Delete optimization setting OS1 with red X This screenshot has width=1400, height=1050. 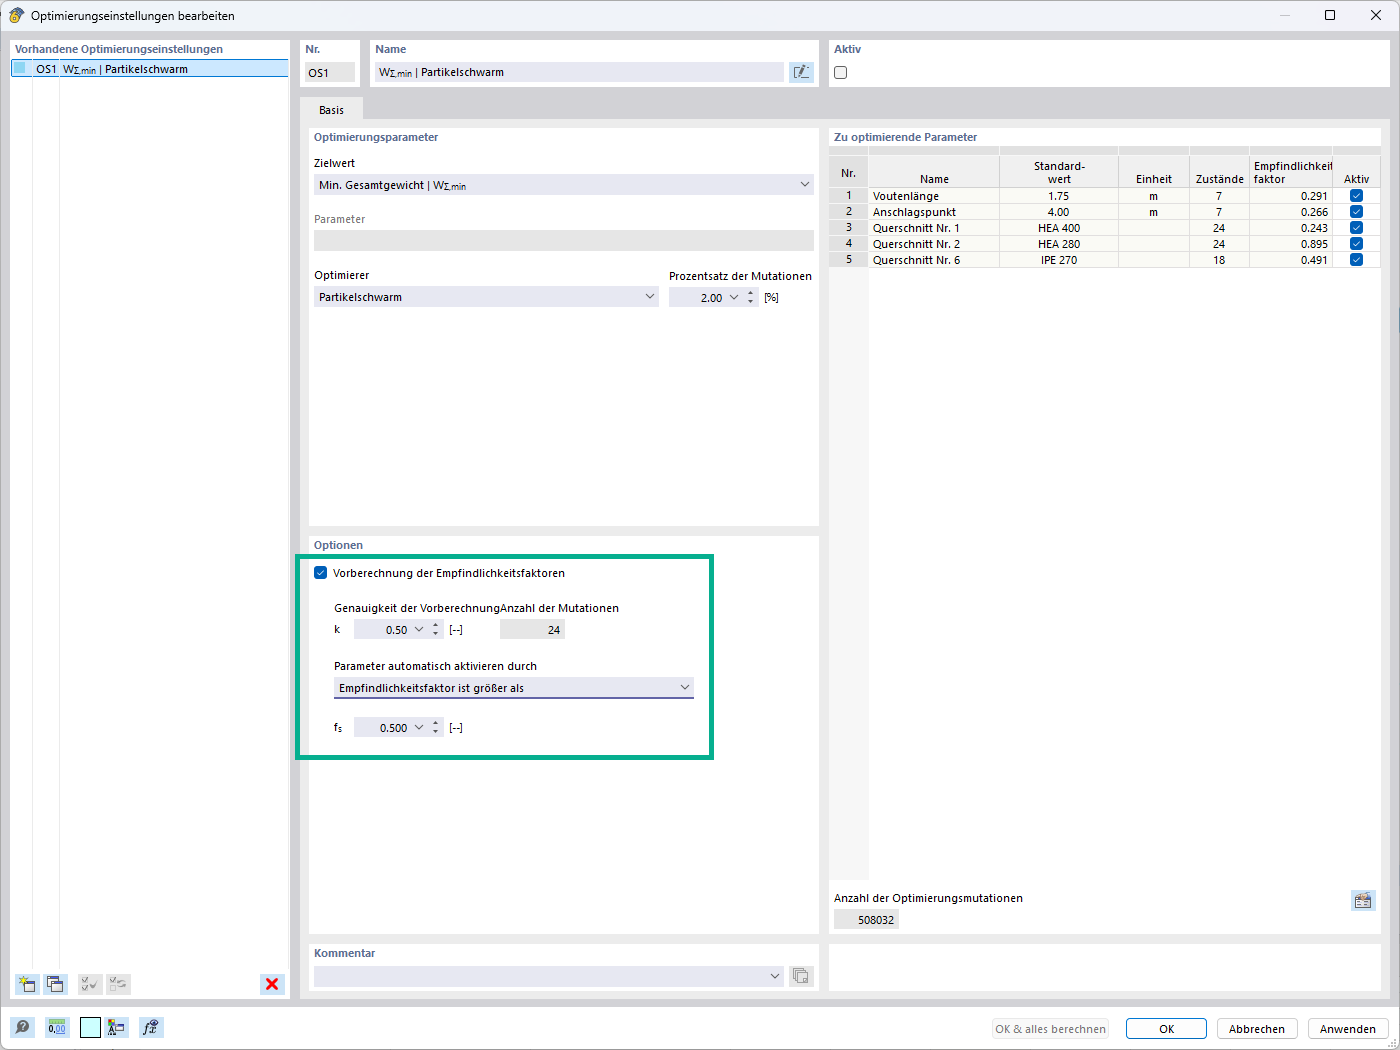point(272,984)
